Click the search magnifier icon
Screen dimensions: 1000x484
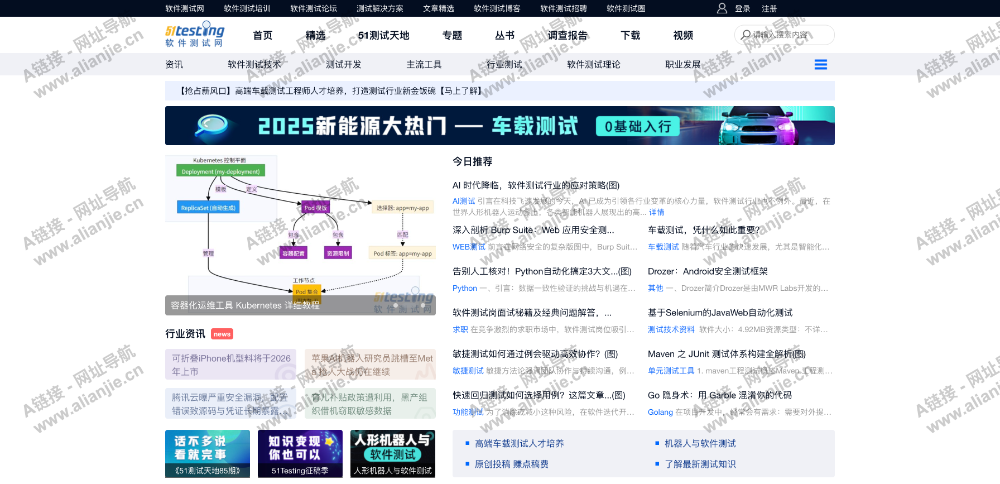pos(745,34)
